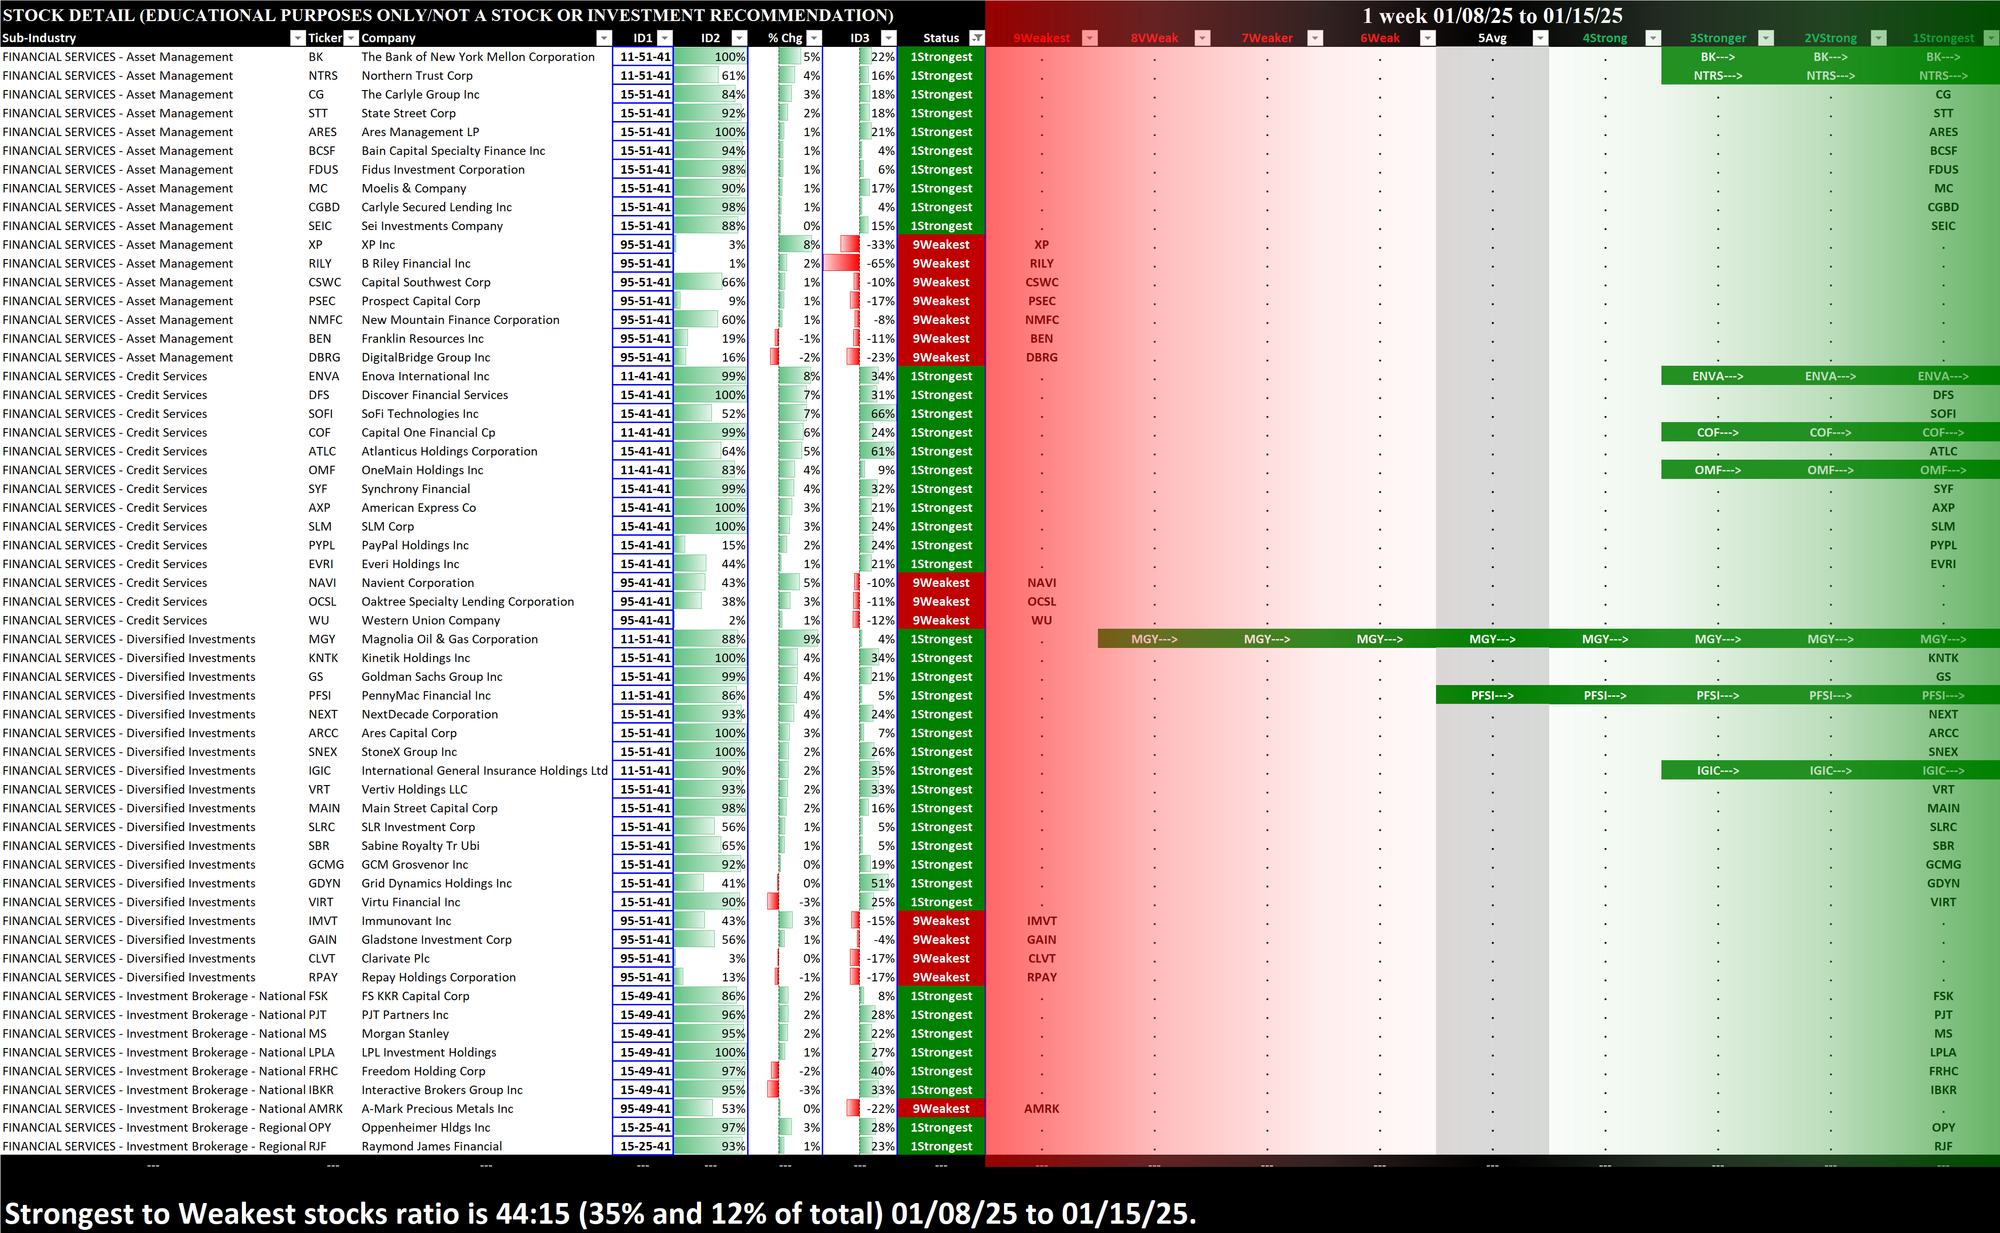Open the 6Weak column filter arrow
This screenshot has width=2000, height=1233.
(1428, 38)
